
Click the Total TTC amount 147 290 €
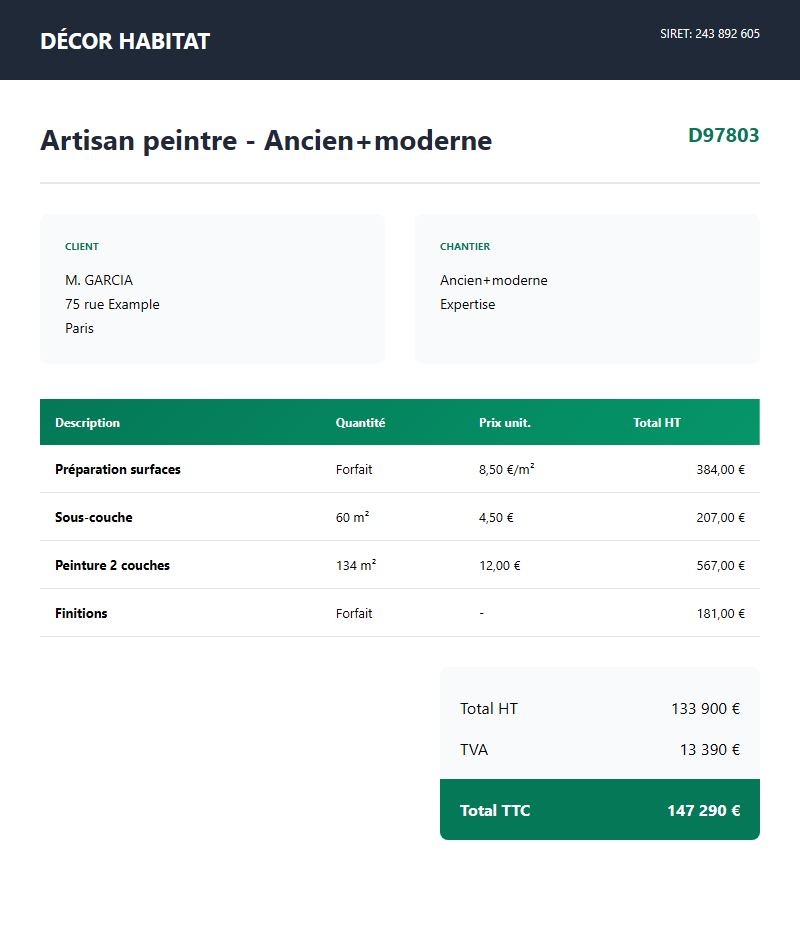point(703,810)
